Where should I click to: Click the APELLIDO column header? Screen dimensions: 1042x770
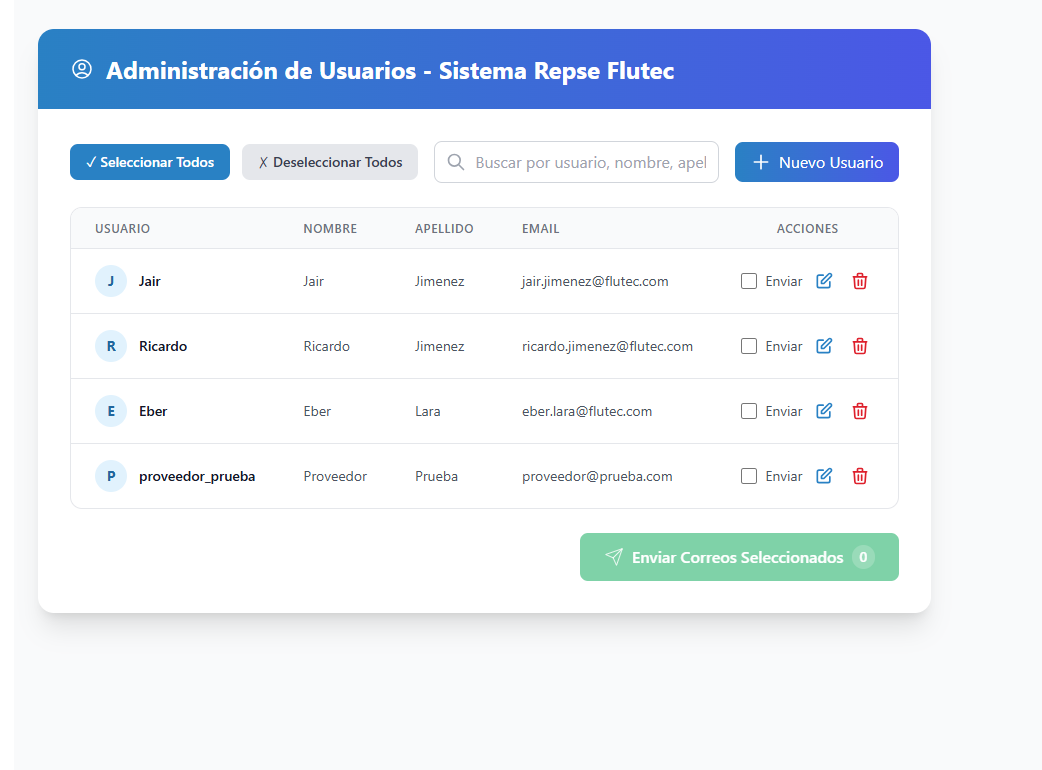click(x=444, y=229)
